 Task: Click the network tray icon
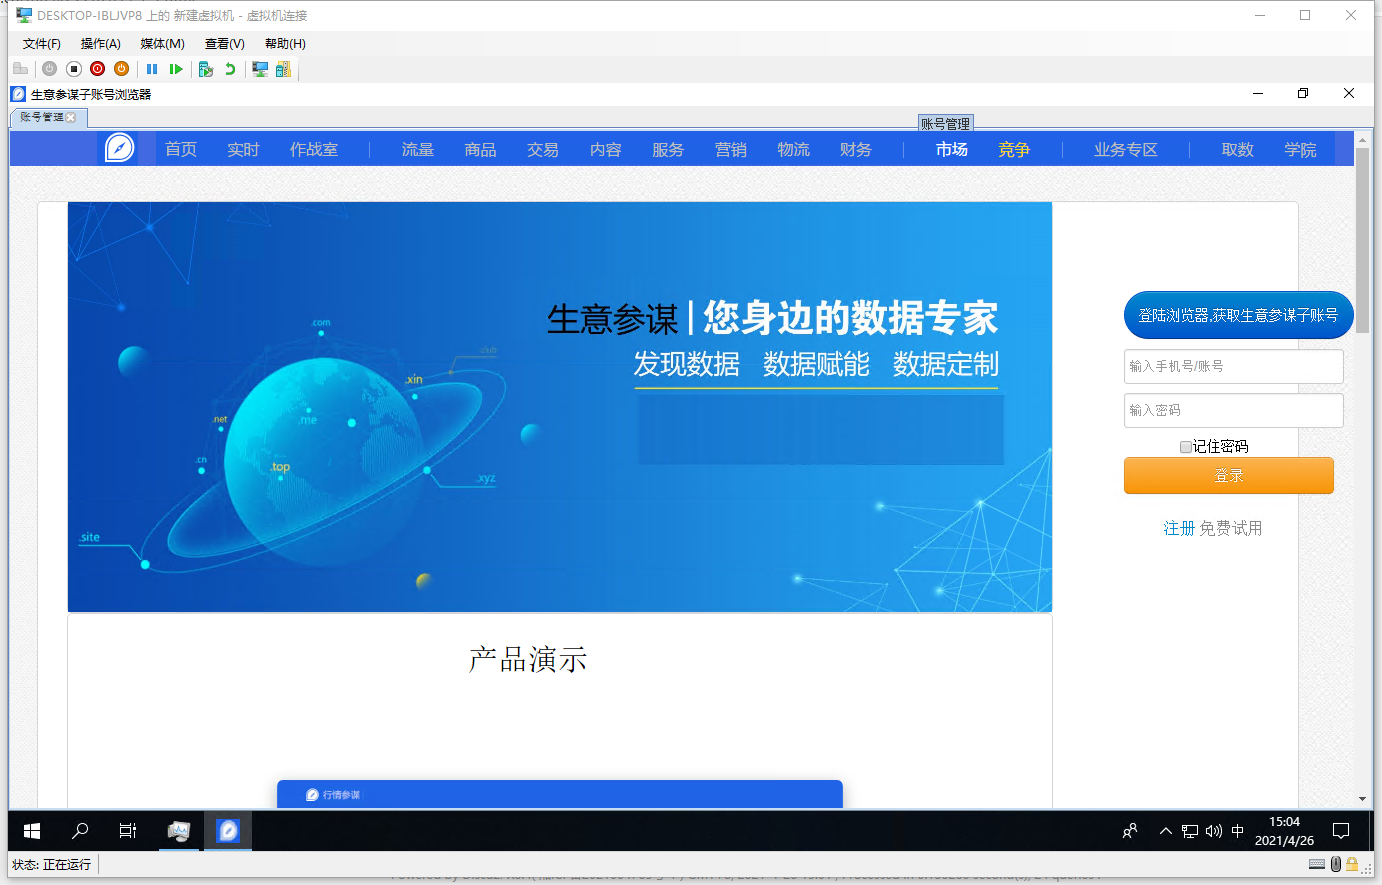1190,830
